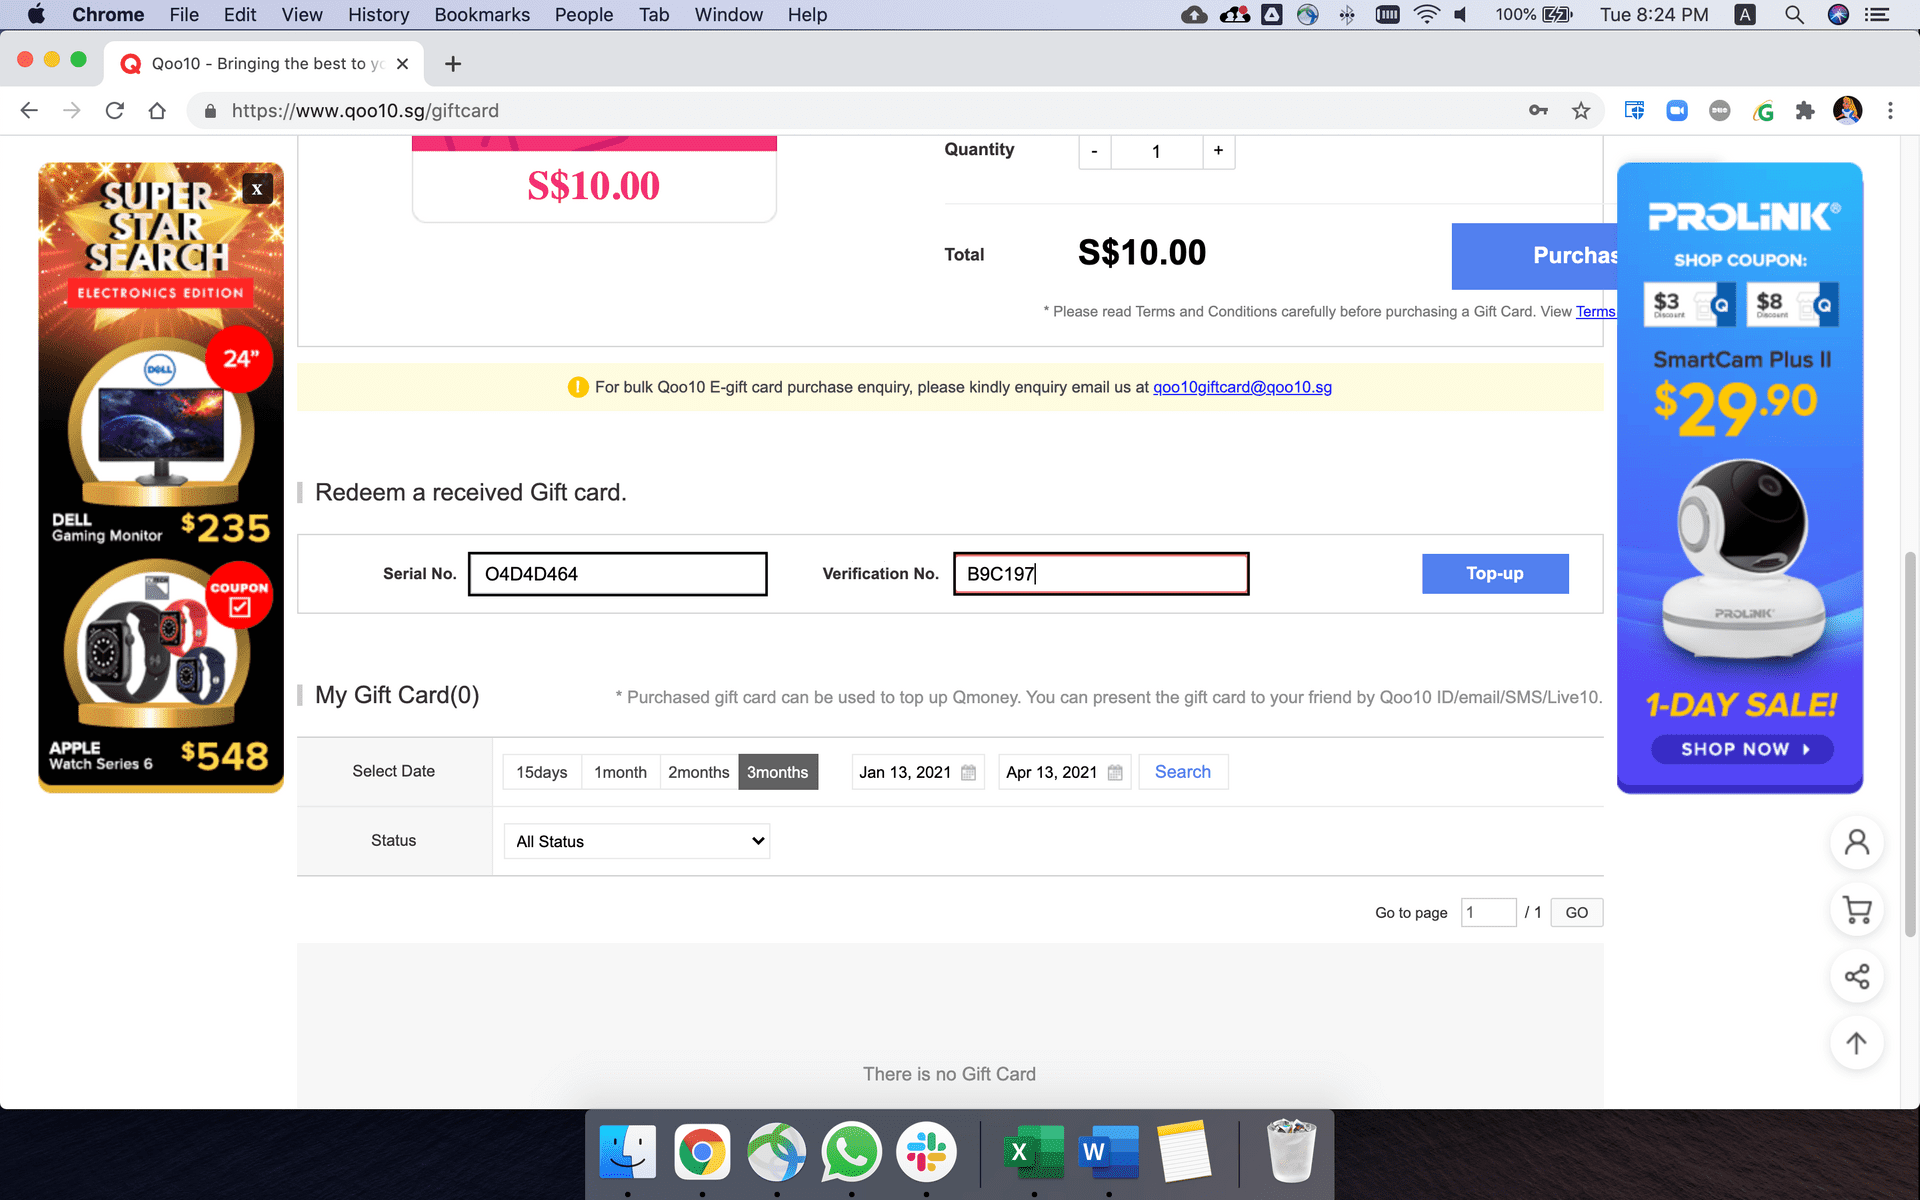1920x1200 pixels.
Task: Click the Chrome back arrow
Action: (x=29, y=111)
